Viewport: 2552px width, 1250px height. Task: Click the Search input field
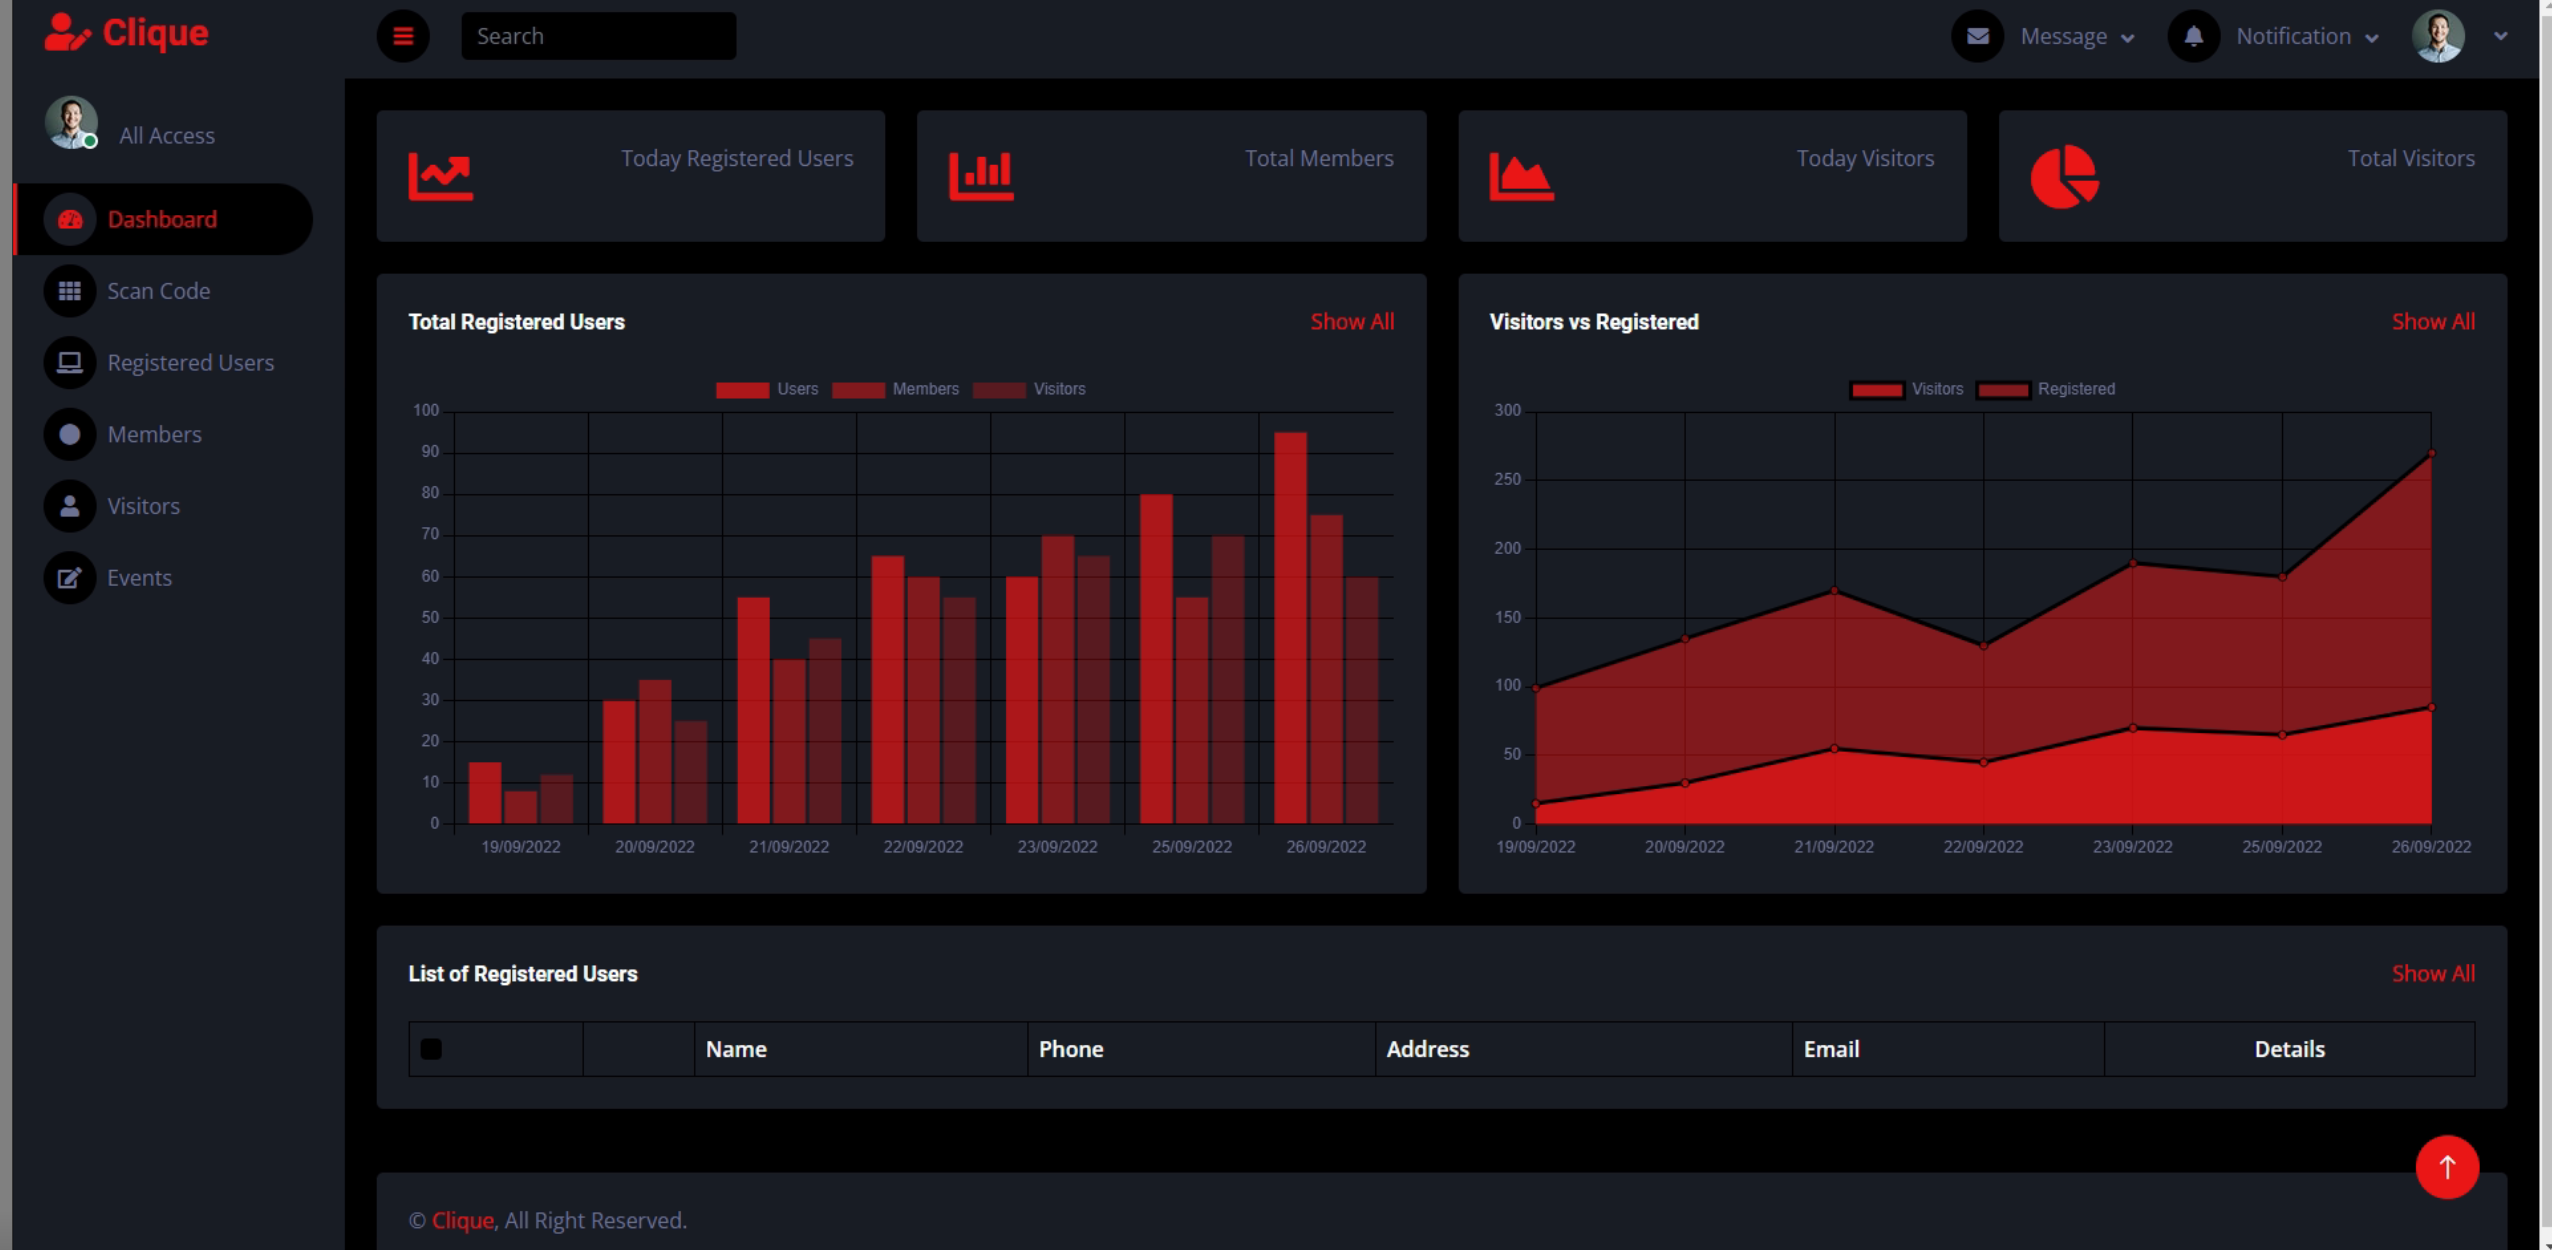point(598,36)
